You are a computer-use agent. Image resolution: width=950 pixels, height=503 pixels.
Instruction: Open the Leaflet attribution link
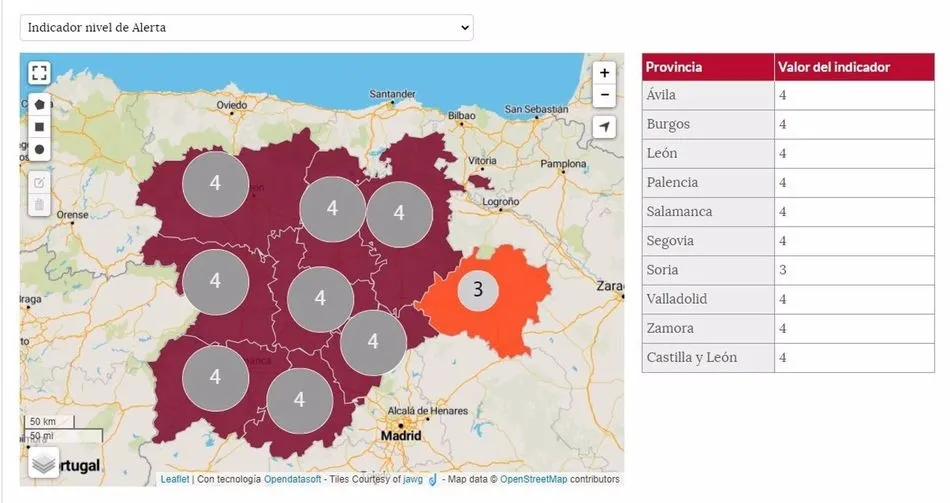[174, 480]
